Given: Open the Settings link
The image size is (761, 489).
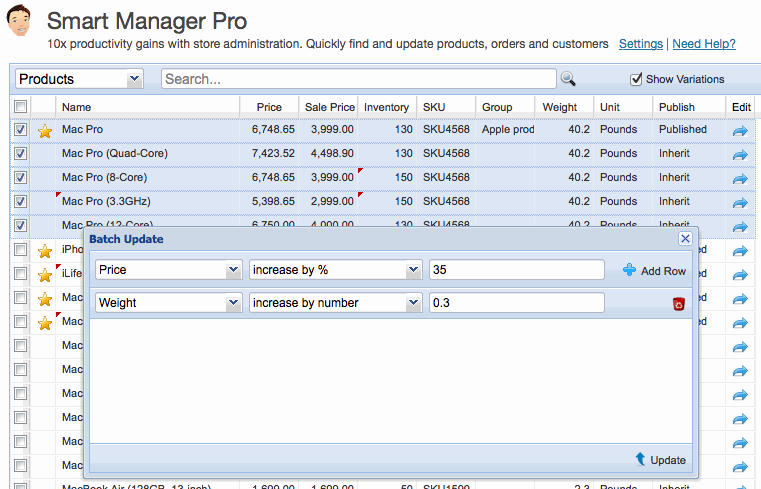Looking at the screenshot, I should [x=641, y=44].
